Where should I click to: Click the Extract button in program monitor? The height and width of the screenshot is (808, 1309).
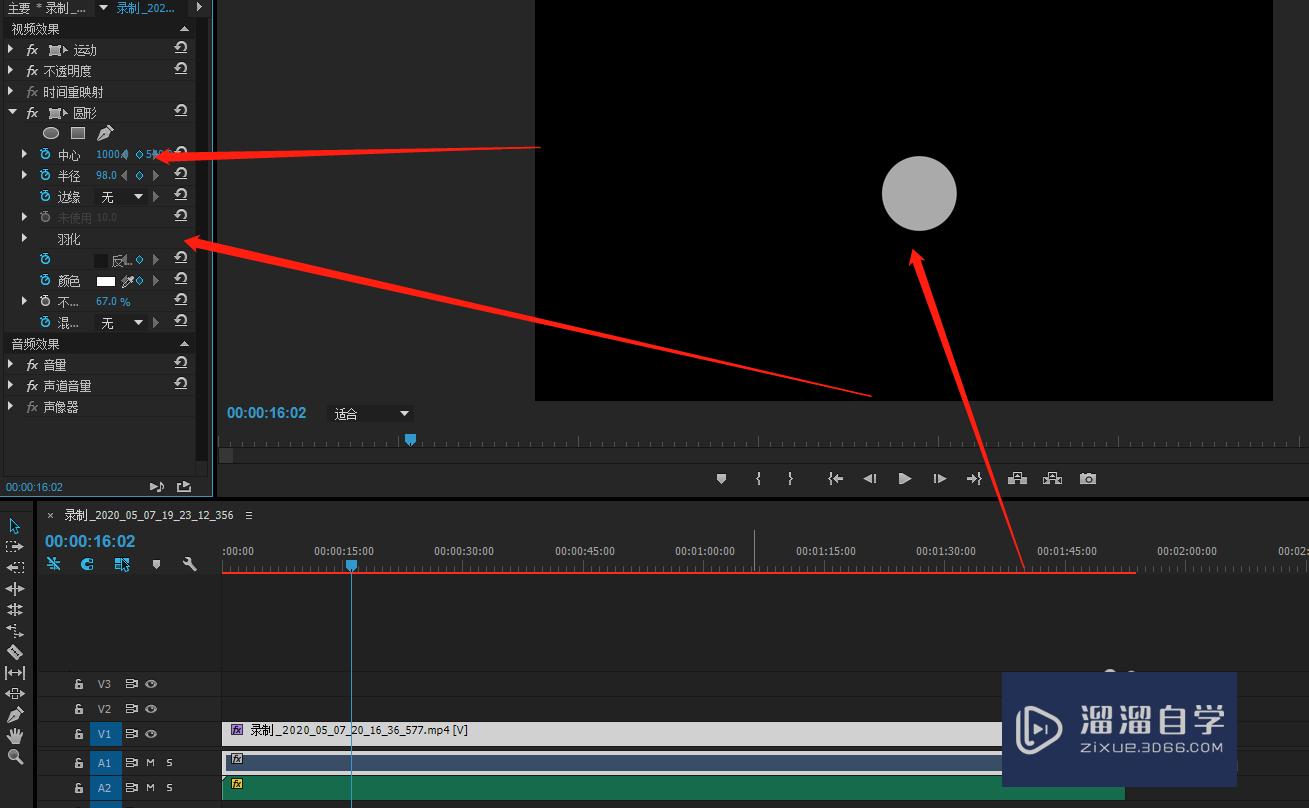[1052, 479]
